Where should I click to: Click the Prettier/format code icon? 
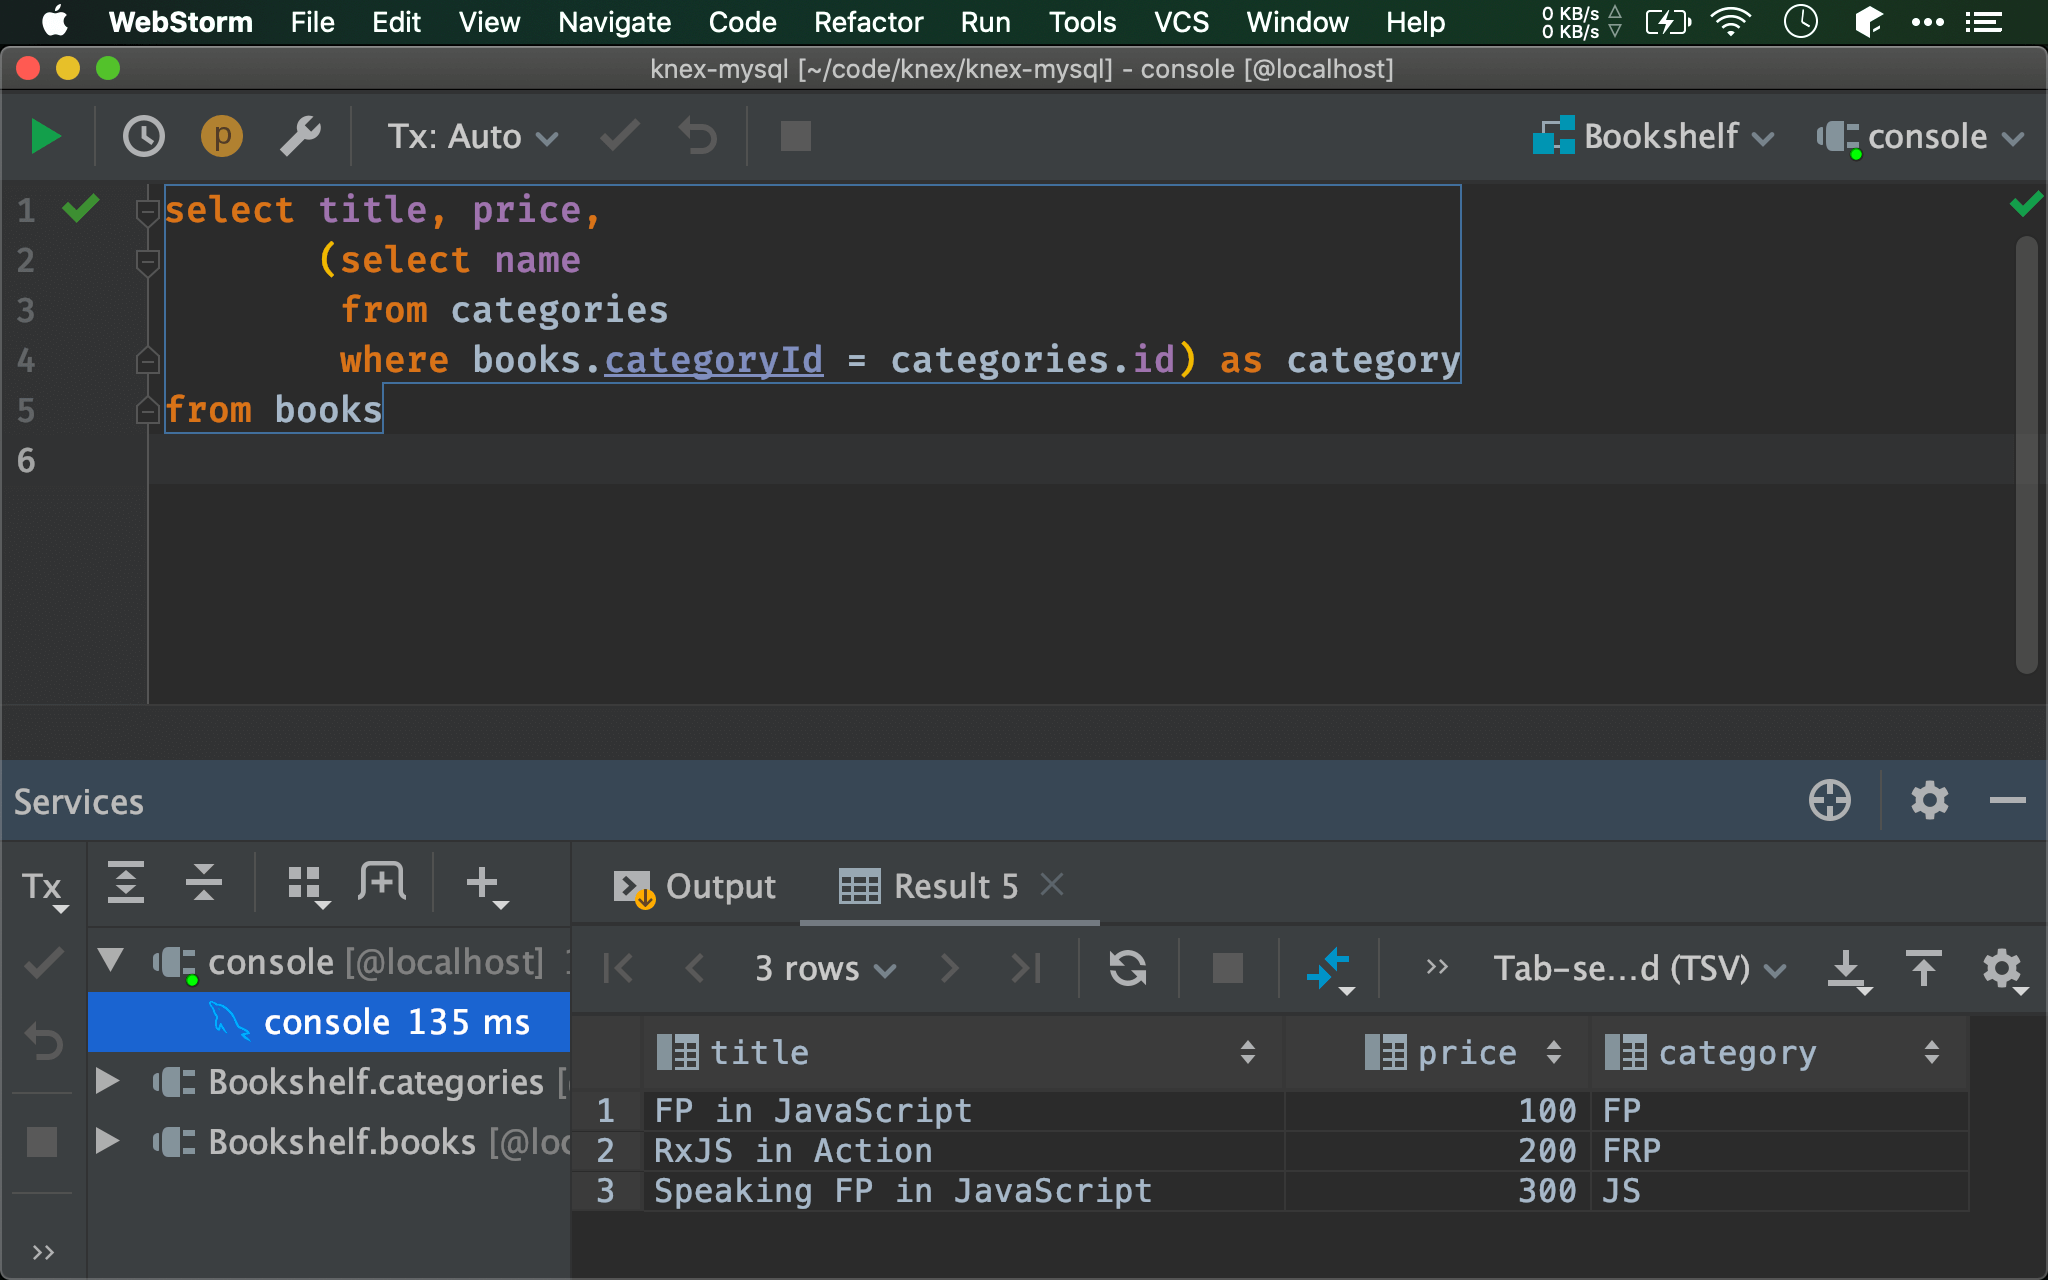click(221, 136)
